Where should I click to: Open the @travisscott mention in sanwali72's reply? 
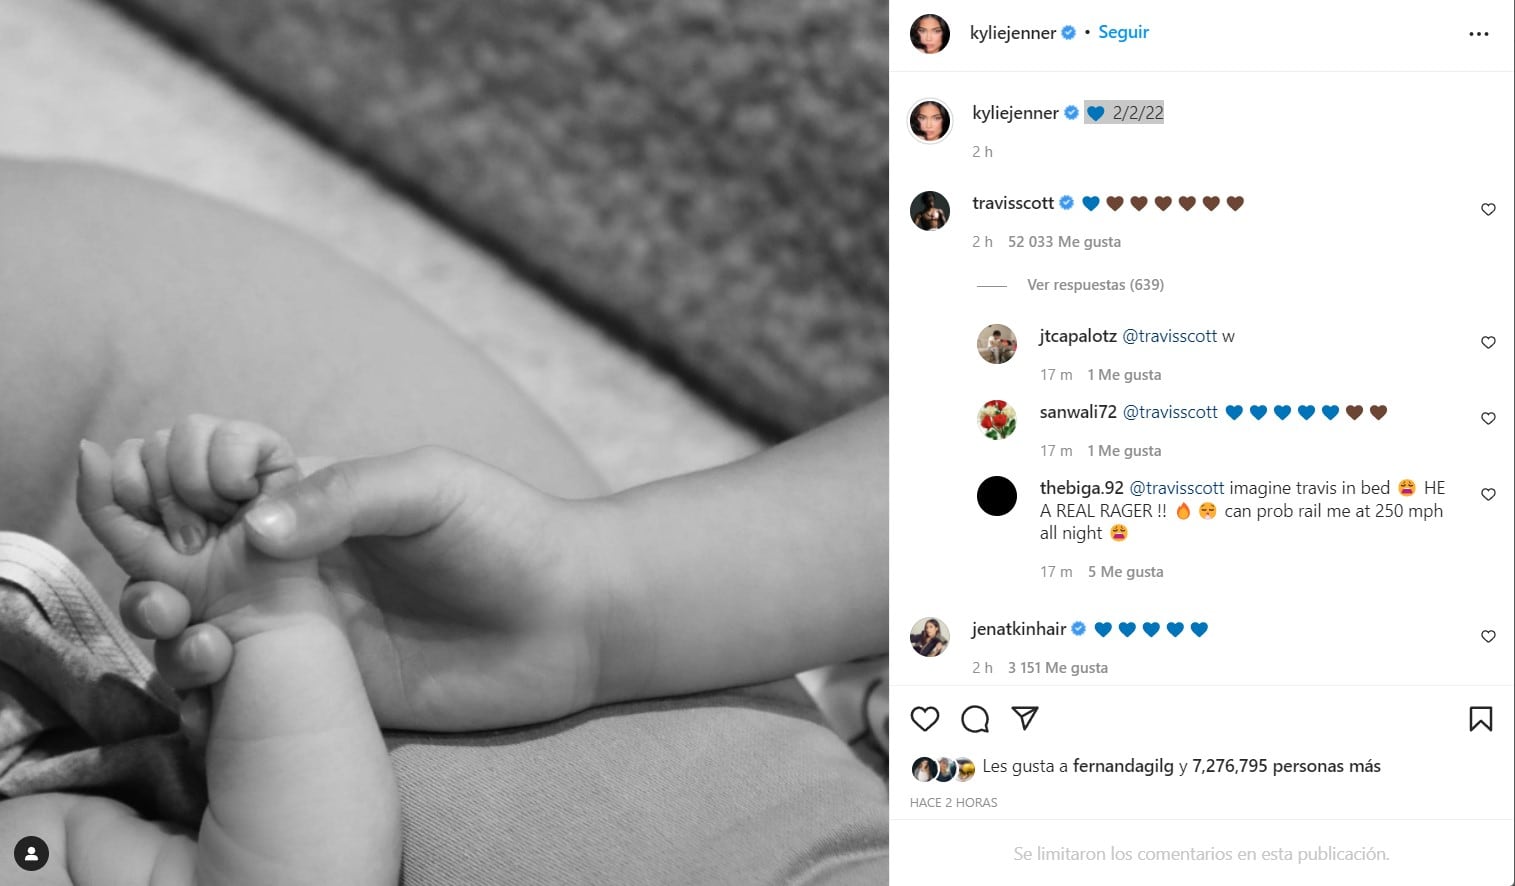click(1170, 412)
